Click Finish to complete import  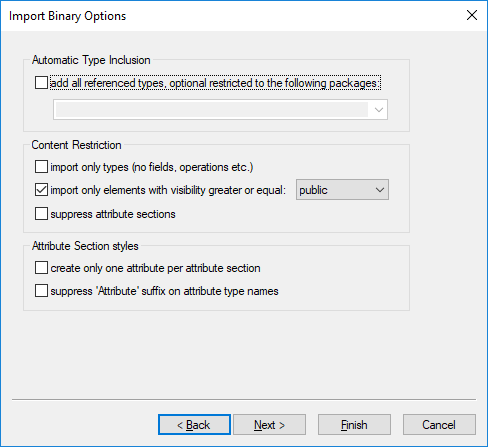click(x=354, y=425)
